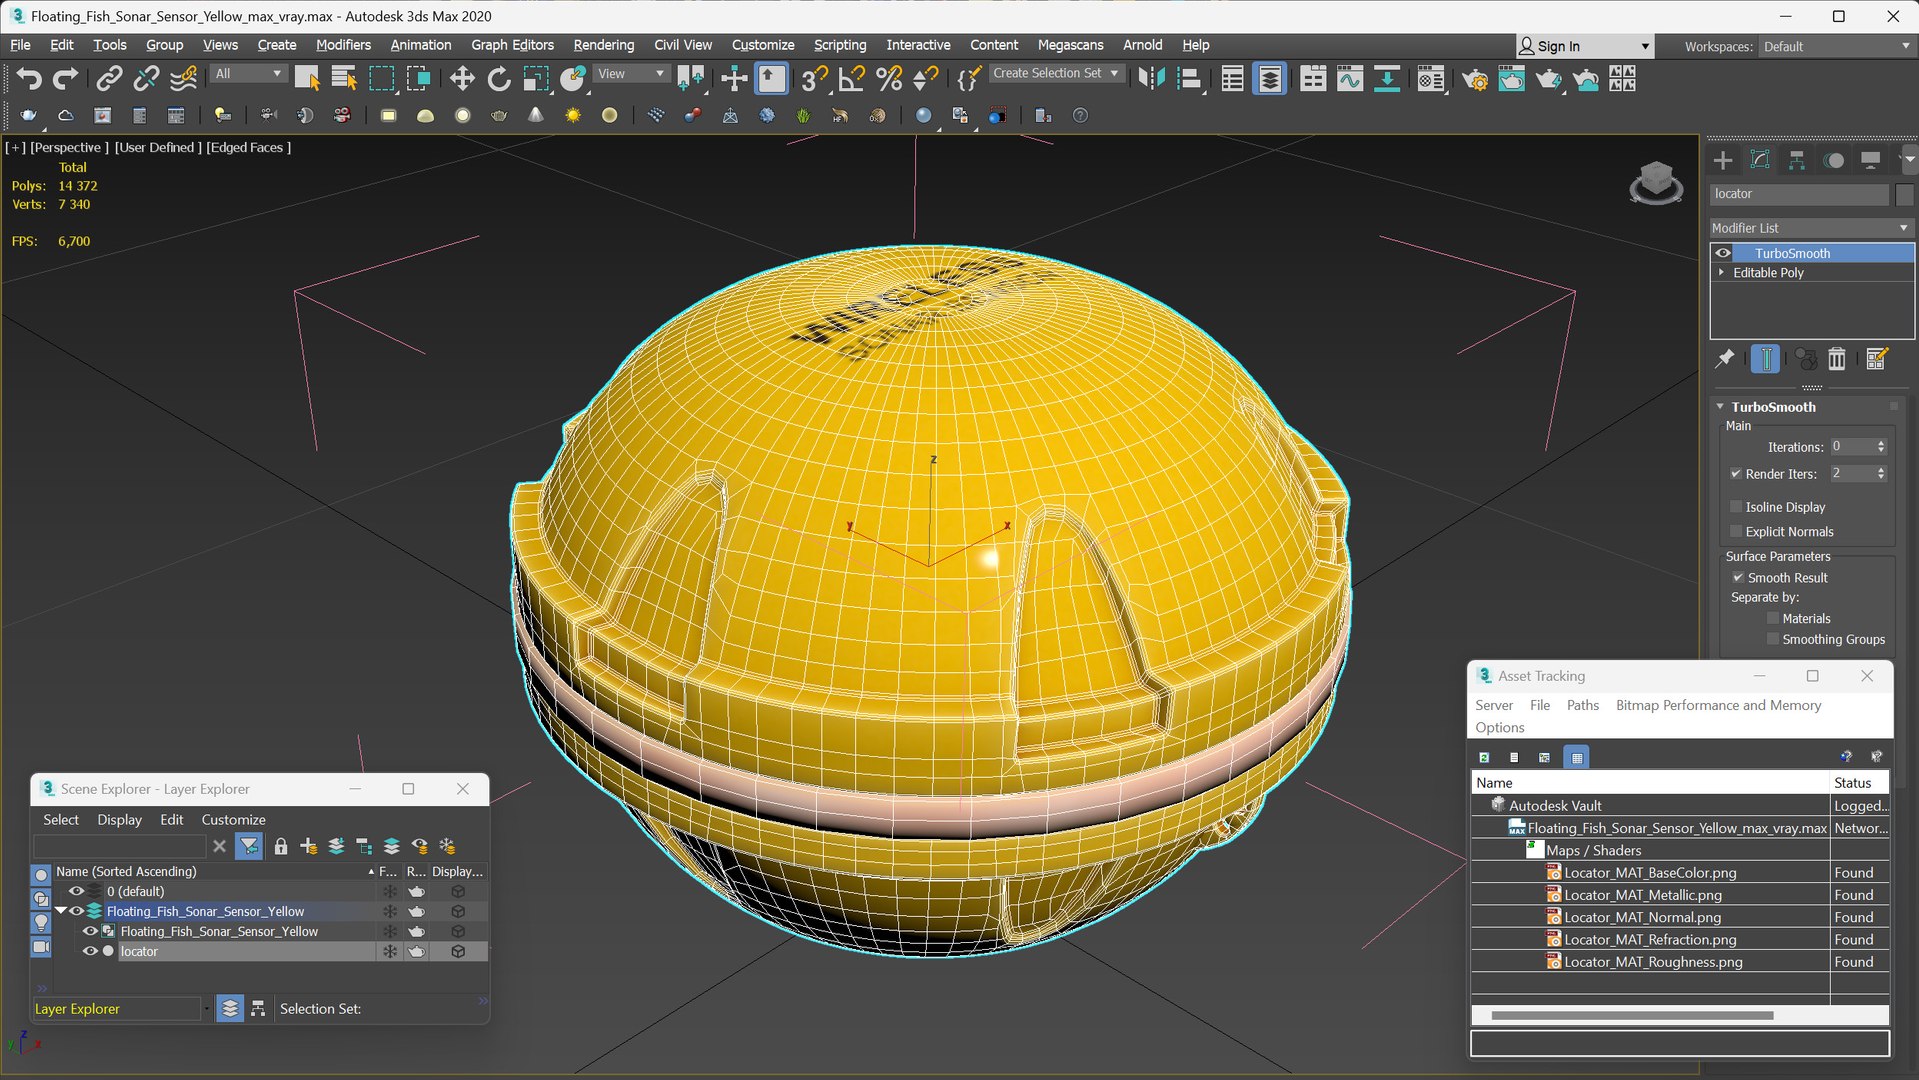Open the Graph Editors menu
This screenshot has height=1080, width=1919.
(512, 45)
